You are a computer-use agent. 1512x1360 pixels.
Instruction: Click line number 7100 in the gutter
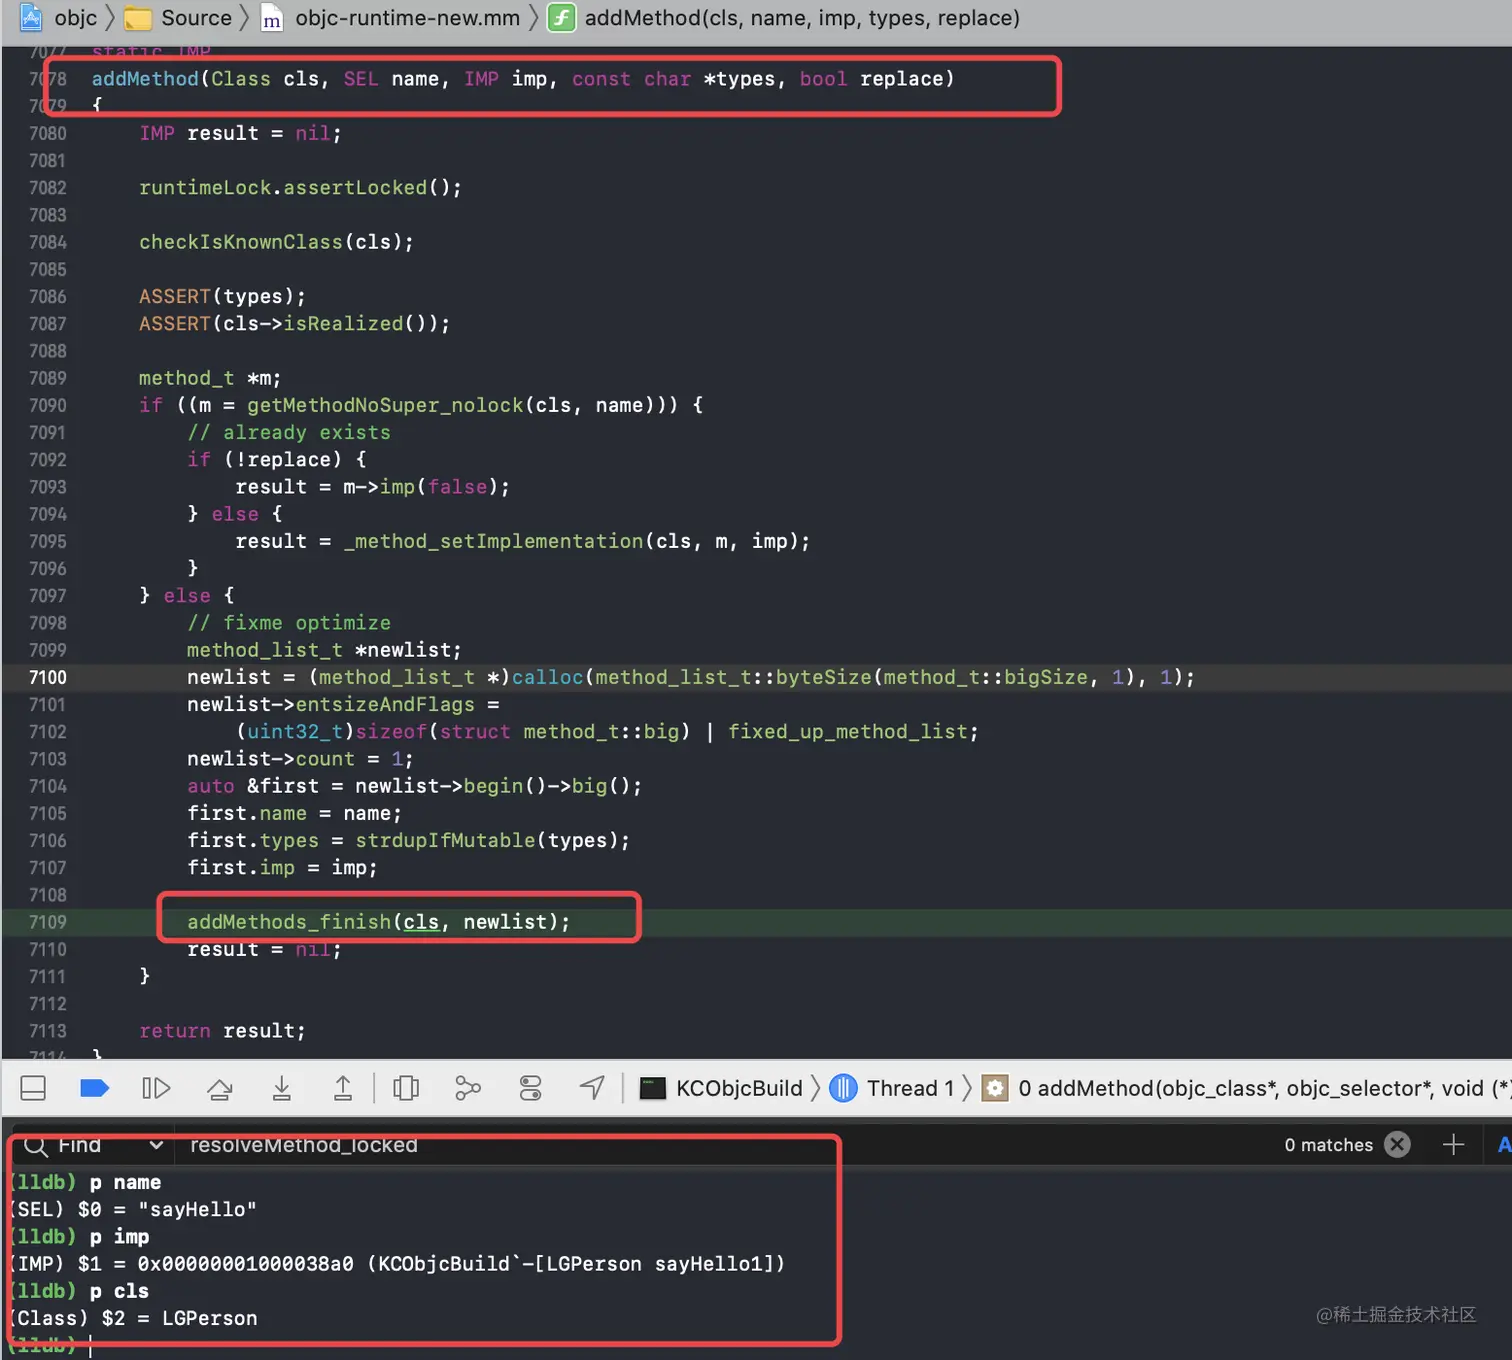(48, 677)
